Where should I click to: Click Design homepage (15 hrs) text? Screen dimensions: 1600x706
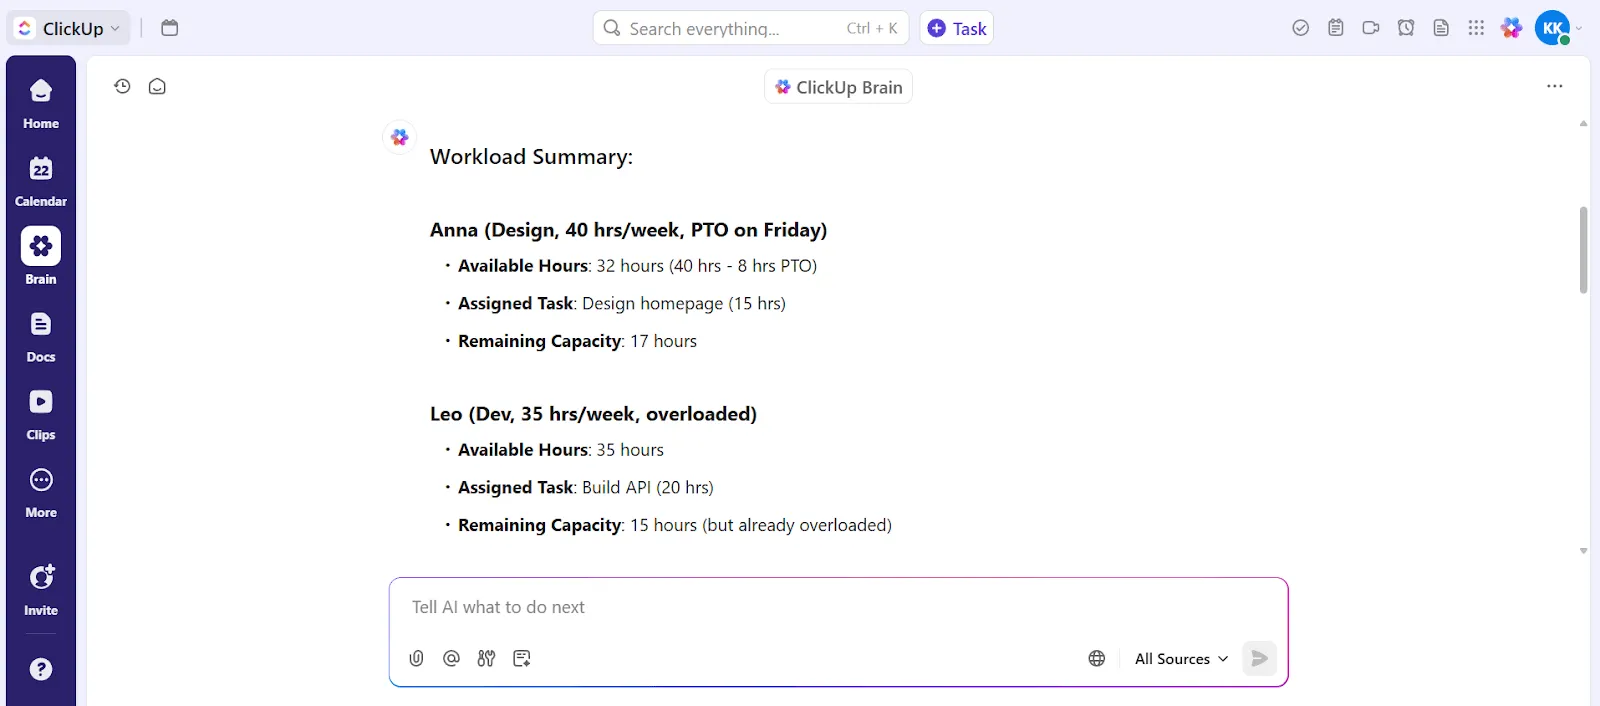(x=684, y=303)
